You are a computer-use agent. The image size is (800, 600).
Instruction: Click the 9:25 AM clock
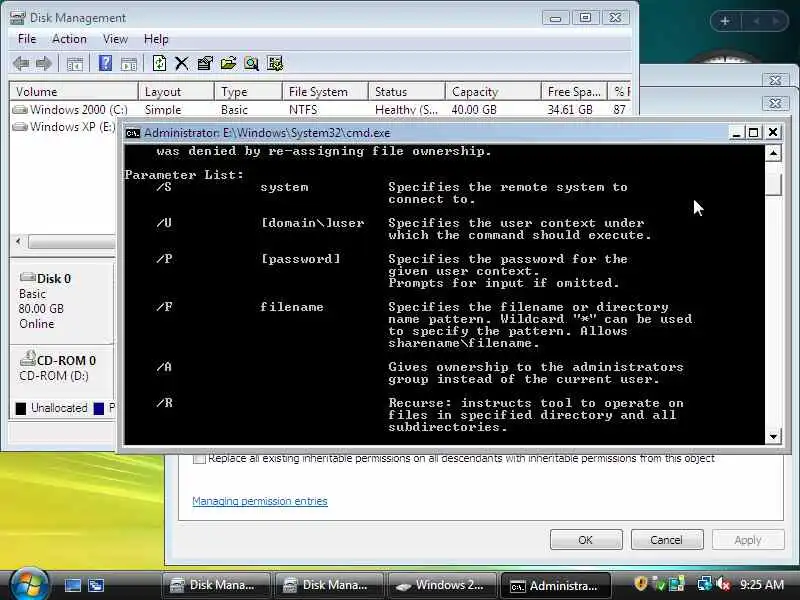(x=762, y=585)
